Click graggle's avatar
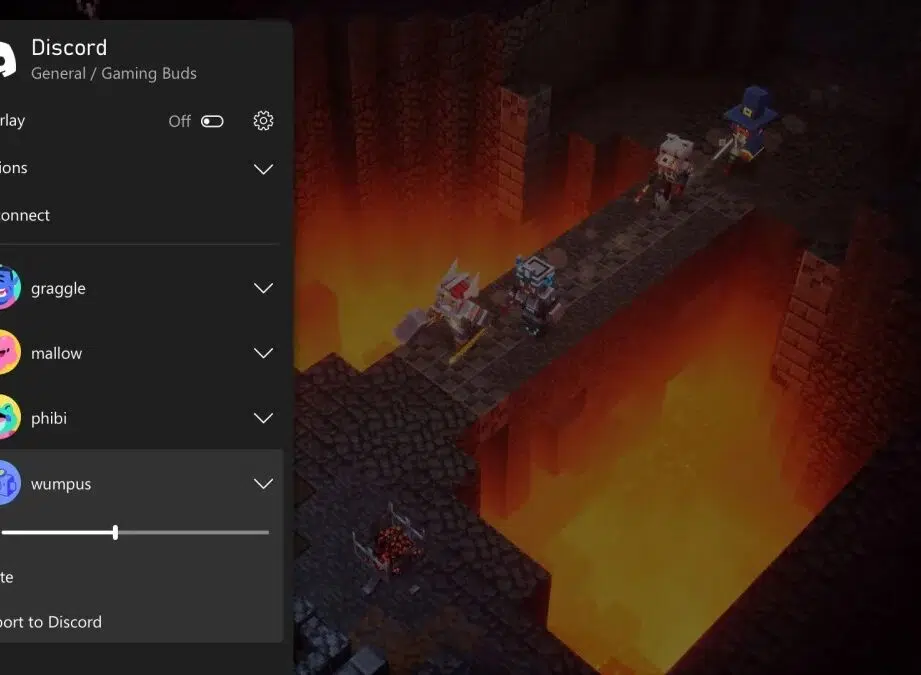Image resolution: width=921 pixels, height=675 pixels. [x=9, y=287]
